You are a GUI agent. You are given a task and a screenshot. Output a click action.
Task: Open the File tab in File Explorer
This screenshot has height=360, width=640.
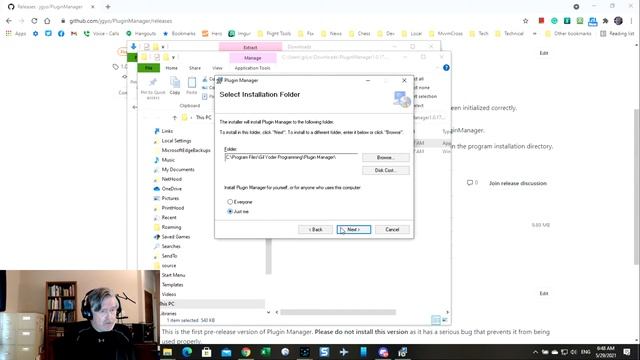[149, 68]
